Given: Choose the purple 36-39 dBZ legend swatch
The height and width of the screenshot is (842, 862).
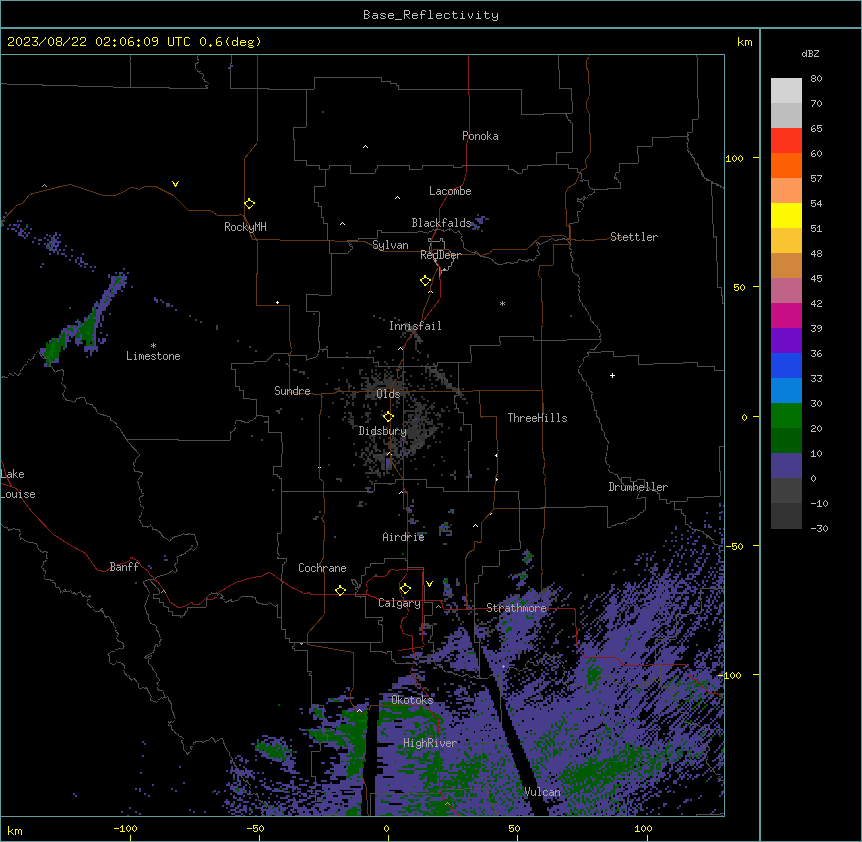Looking at the screenshot, I should click(x=786, y=341).
